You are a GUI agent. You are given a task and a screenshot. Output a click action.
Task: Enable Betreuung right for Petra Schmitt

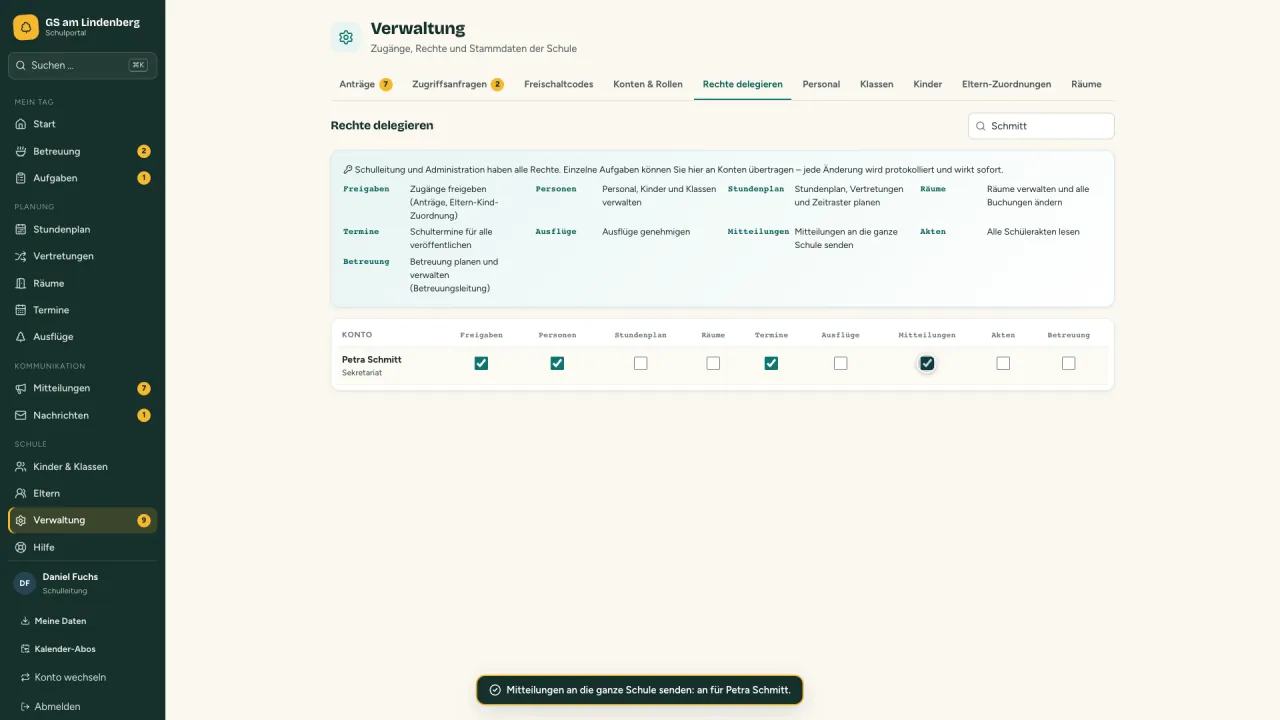(x=1068, y=363)
